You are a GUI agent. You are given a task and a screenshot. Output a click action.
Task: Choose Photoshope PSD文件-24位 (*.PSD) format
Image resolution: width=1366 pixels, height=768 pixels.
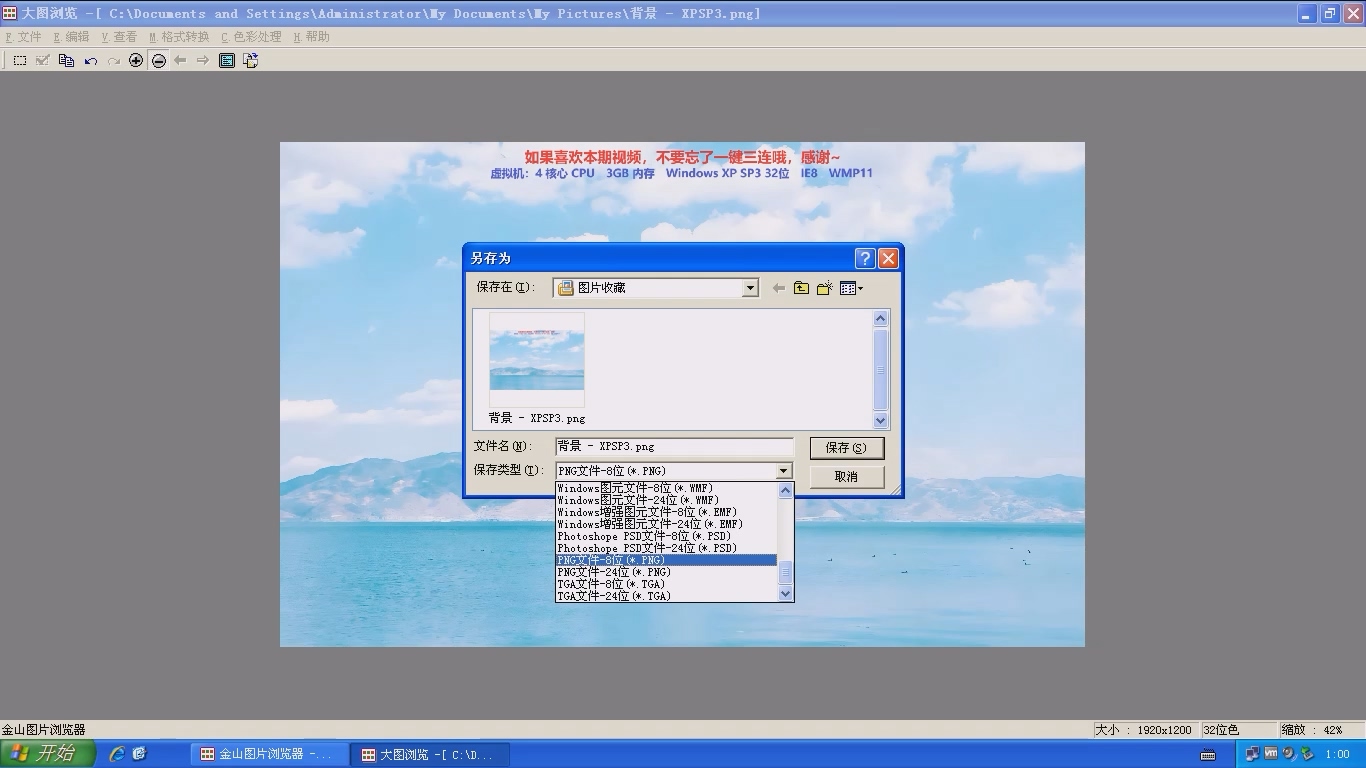[x=666, y=549]
